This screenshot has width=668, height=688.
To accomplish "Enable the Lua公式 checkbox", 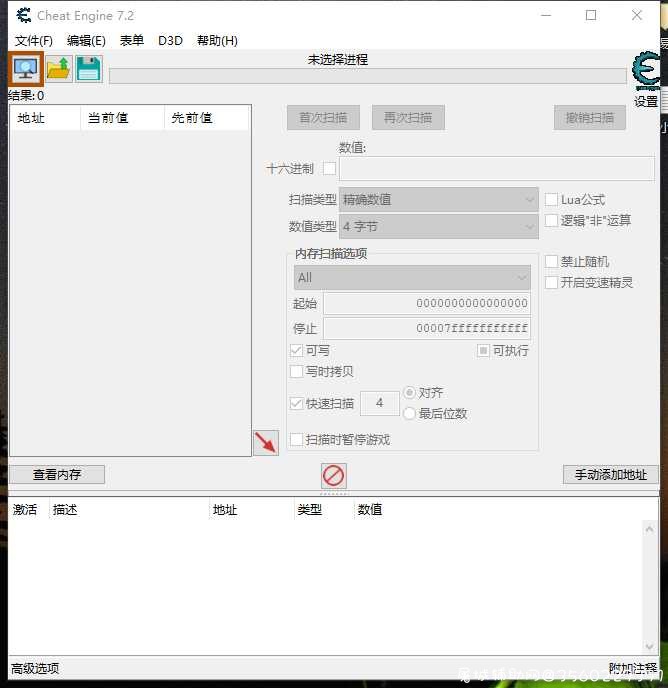I will [551, 200].
